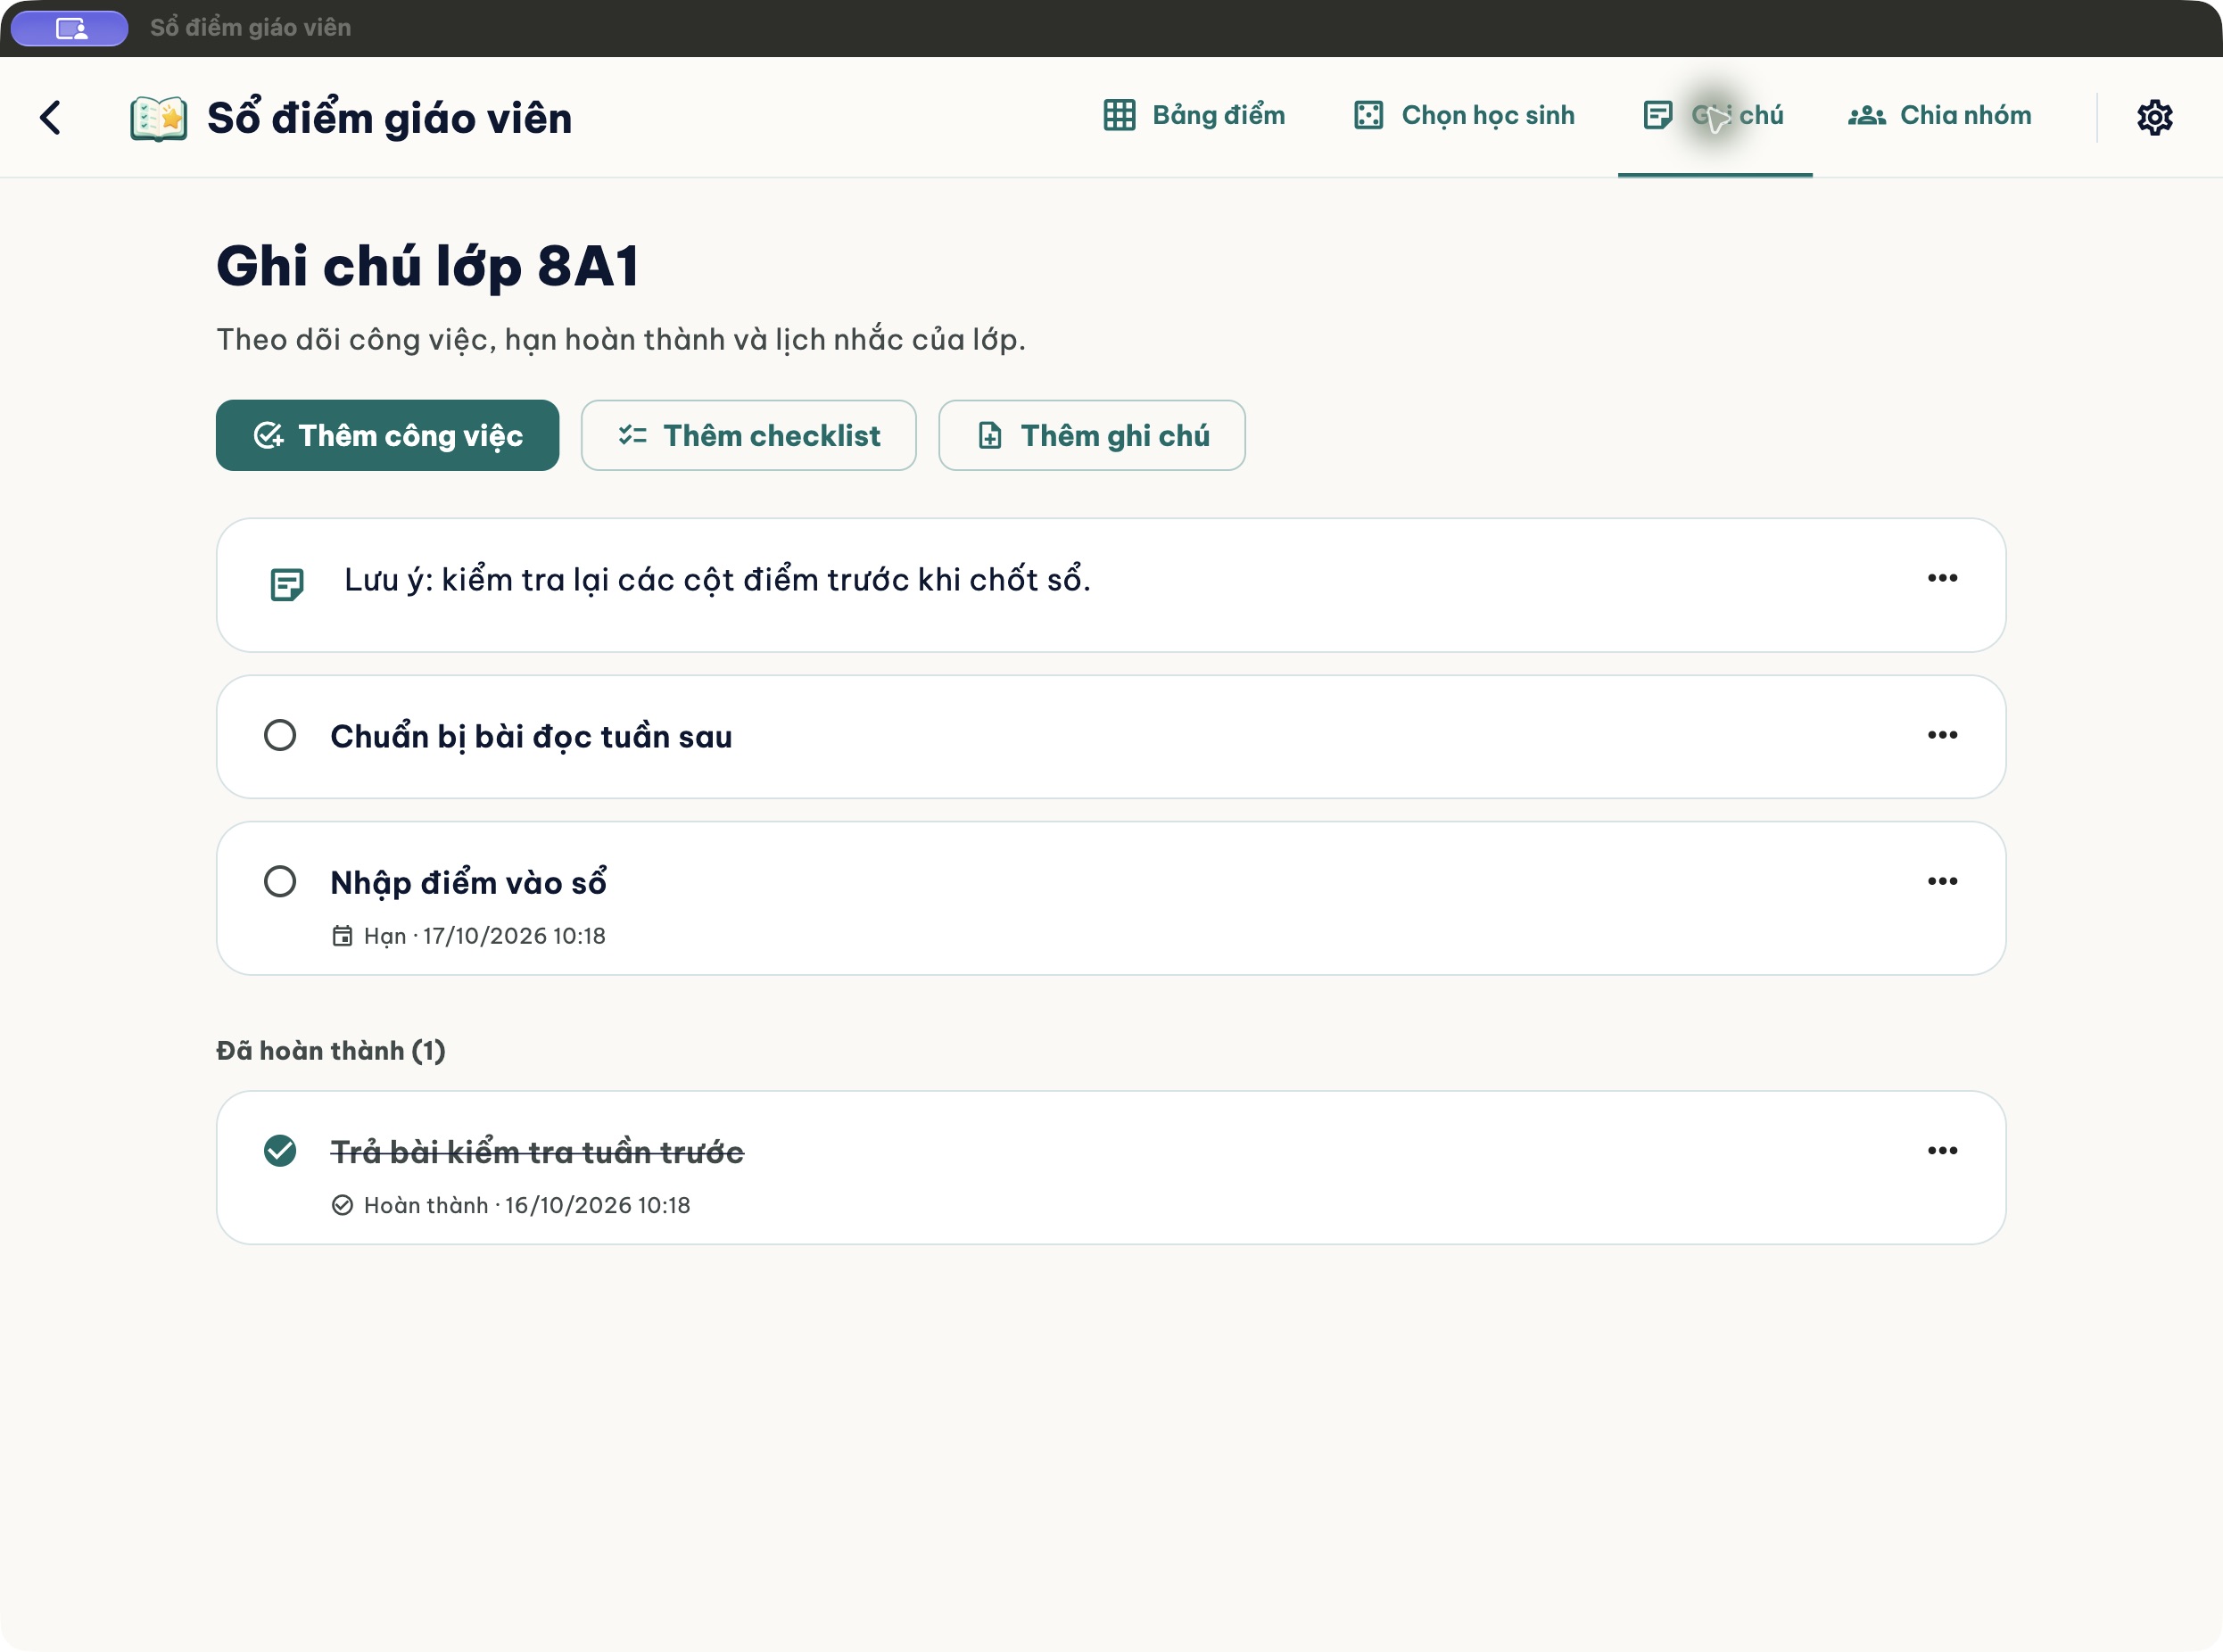Screen dimensions: 2223x1652
Task: Click task title 'Chuẩn bị bài đọc tuần sau'
Action: pyautogui.click(x=531, y=737)
